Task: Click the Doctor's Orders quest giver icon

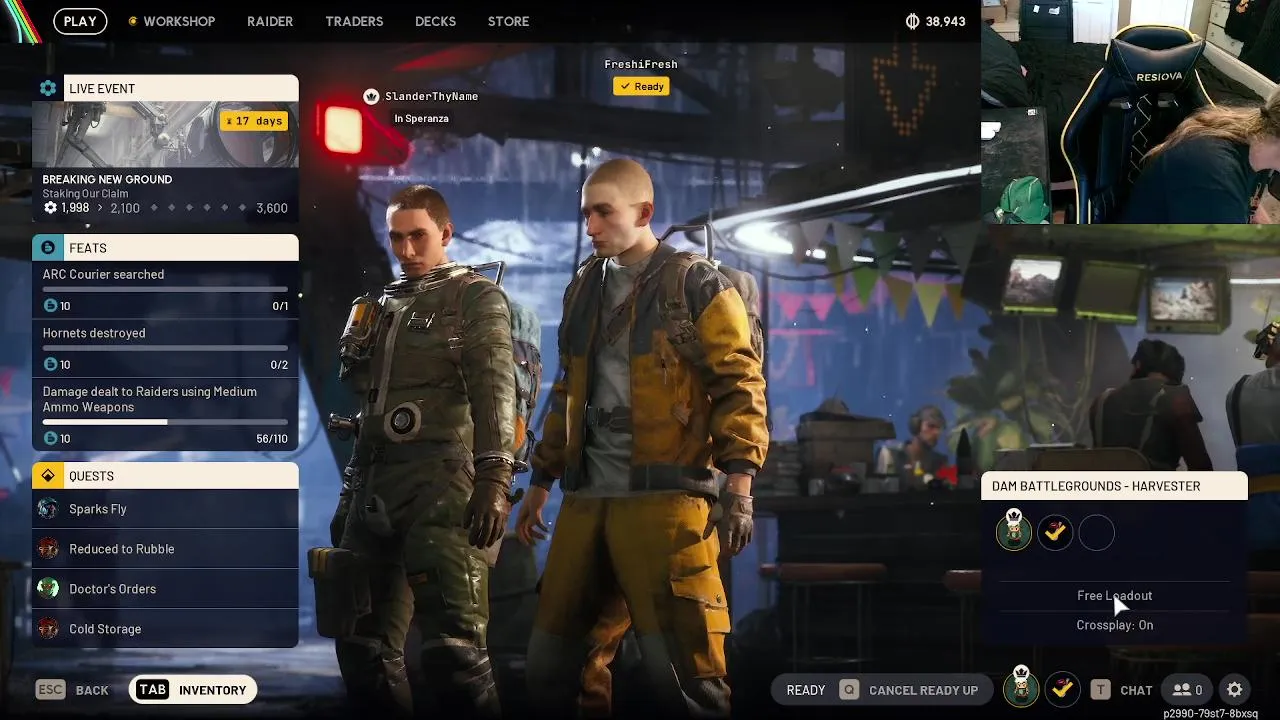Action: click(48, 589)
